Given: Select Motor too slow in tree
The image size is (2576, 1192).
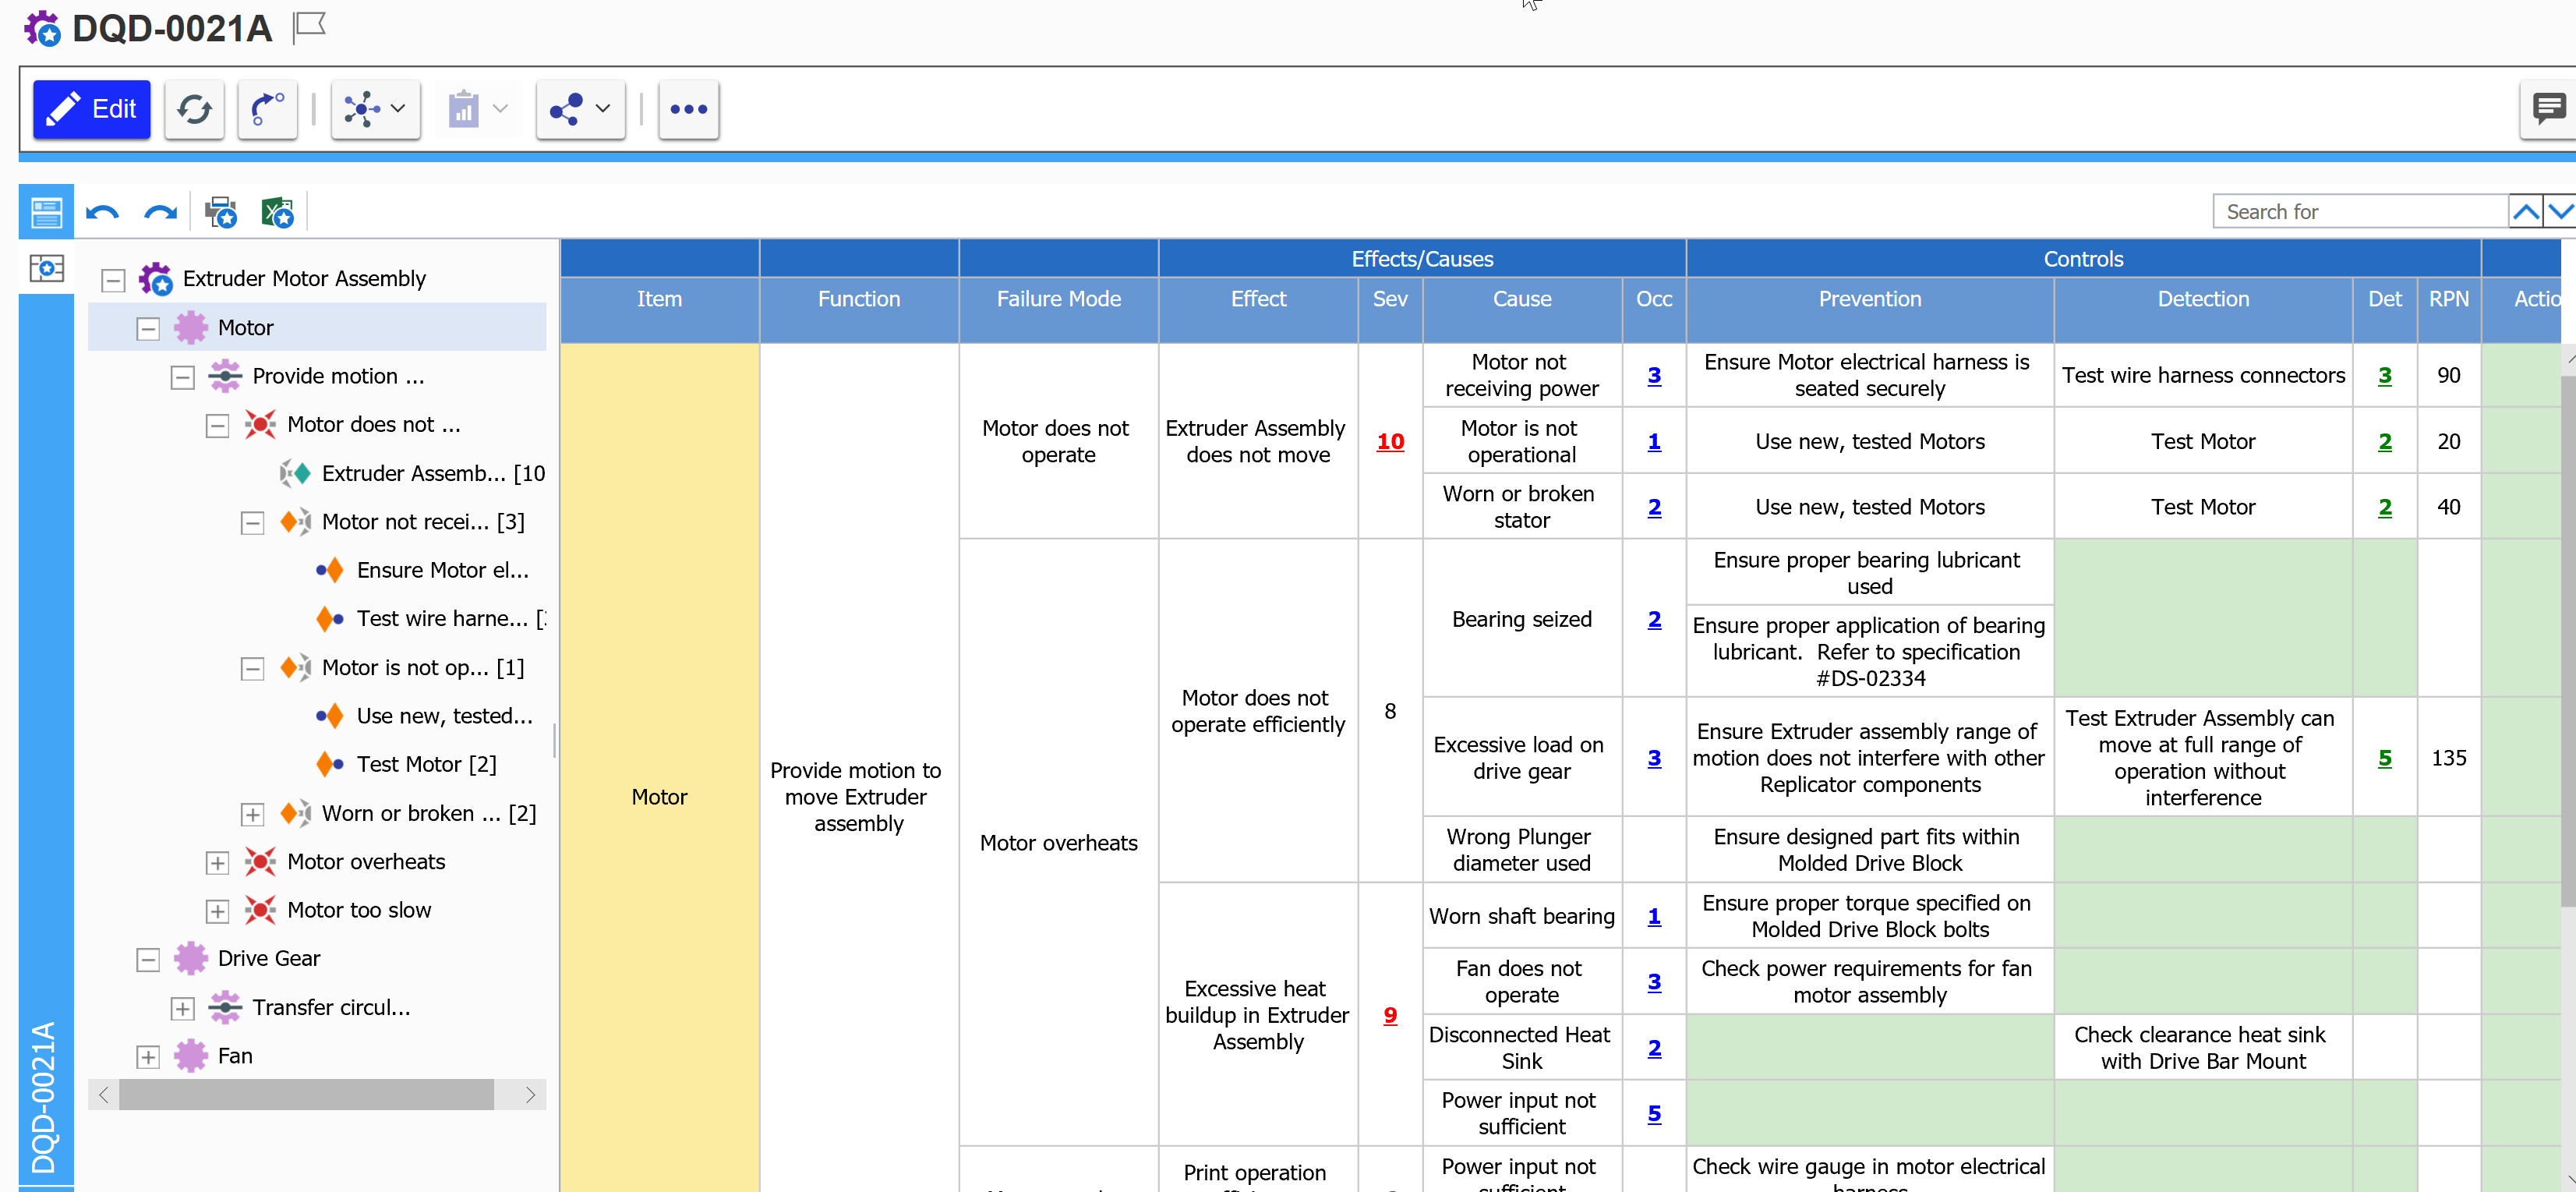Looking at the screenshot, I should (358, 910).
